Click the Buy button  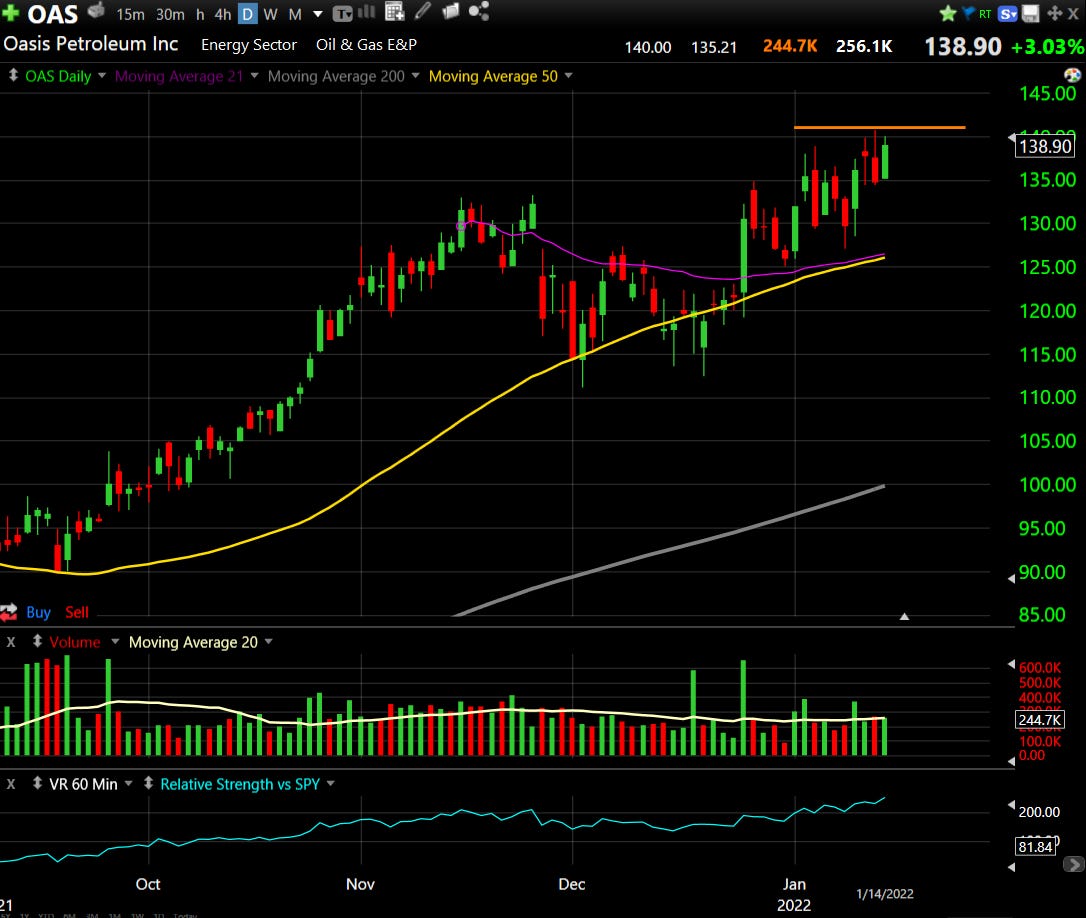click(38, 612)
